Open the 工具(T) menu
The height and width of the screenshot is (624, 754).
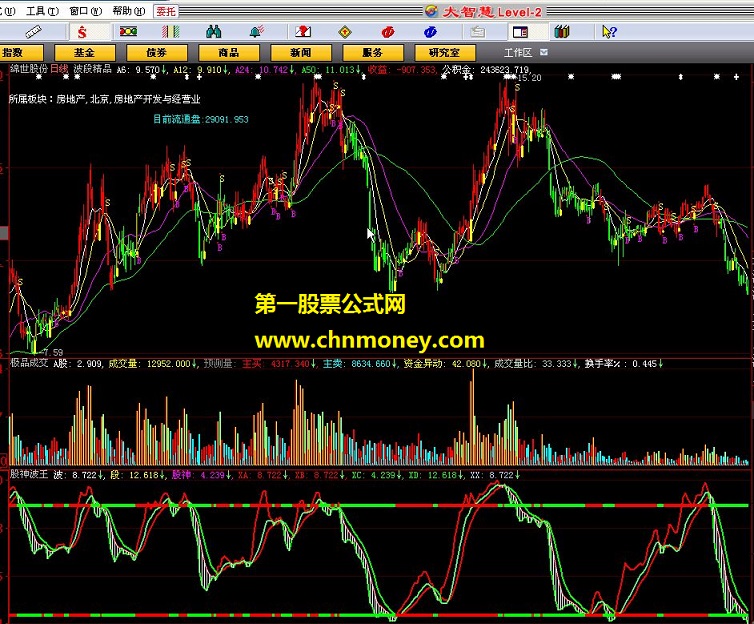42,11
